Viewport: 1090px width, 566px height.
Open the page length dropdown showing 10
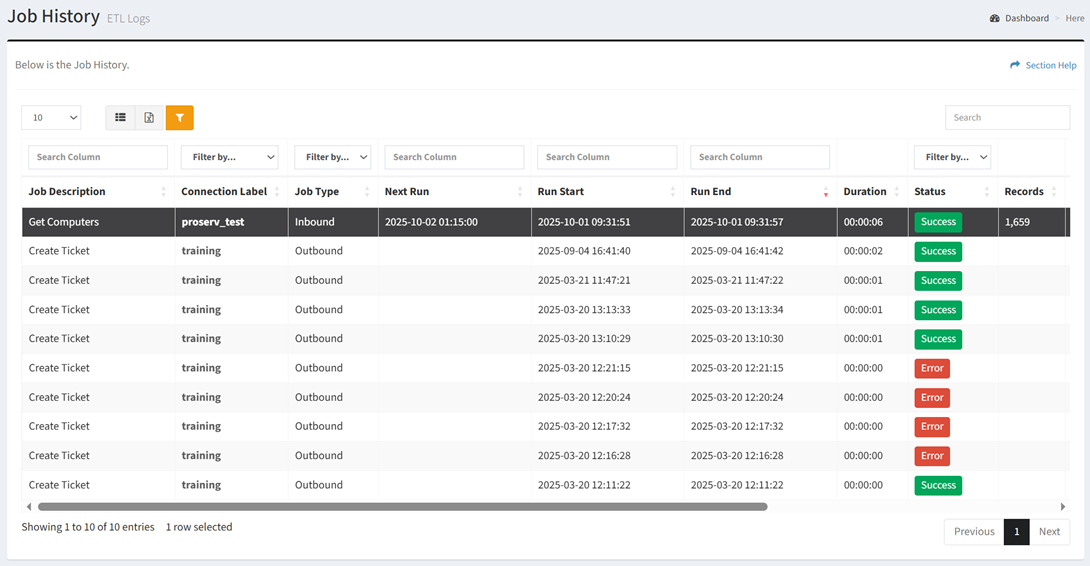pos(51,118)
